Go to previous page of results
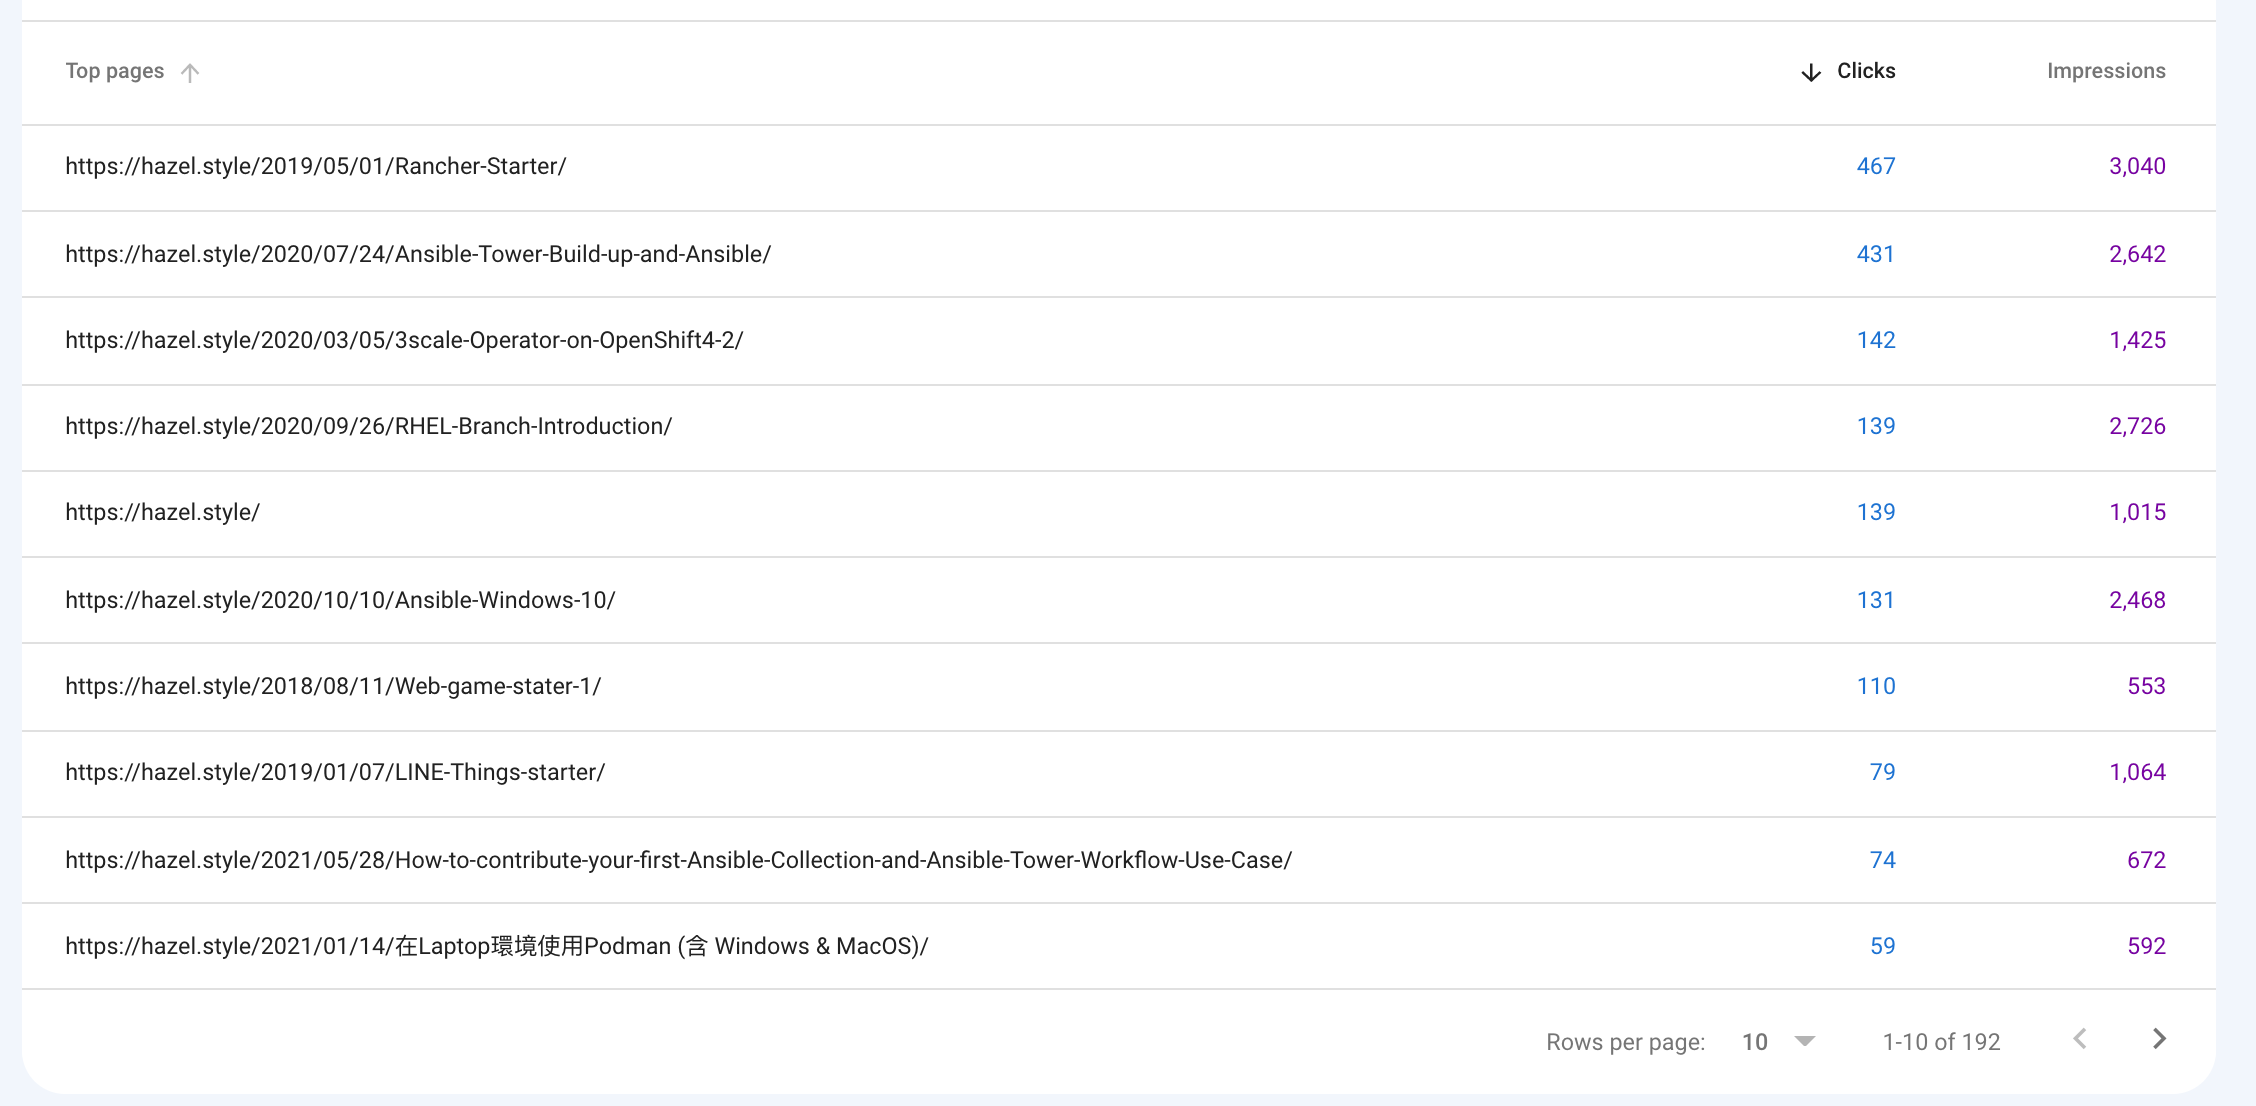Viewport: 2256px width, 1106px height. click(x=2080, y=1040)
